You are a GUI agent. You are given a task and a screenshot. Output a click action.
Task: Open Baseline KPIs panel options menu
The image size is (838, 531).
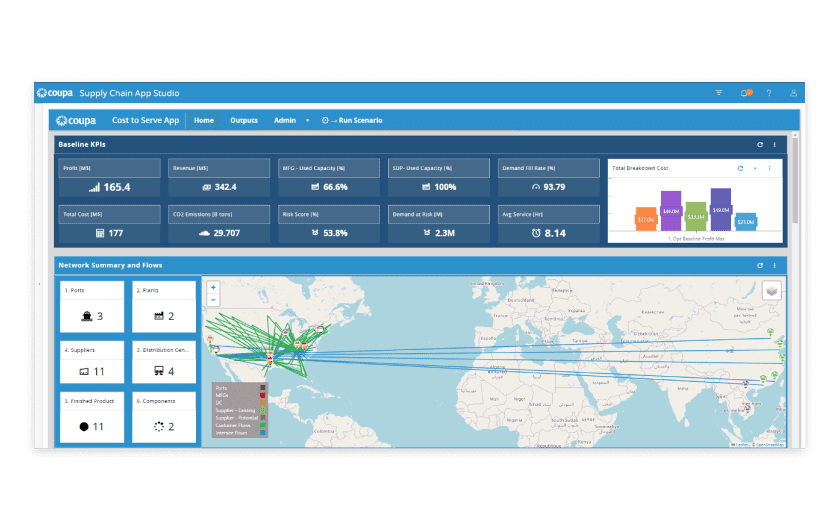(x=774, y=145)
